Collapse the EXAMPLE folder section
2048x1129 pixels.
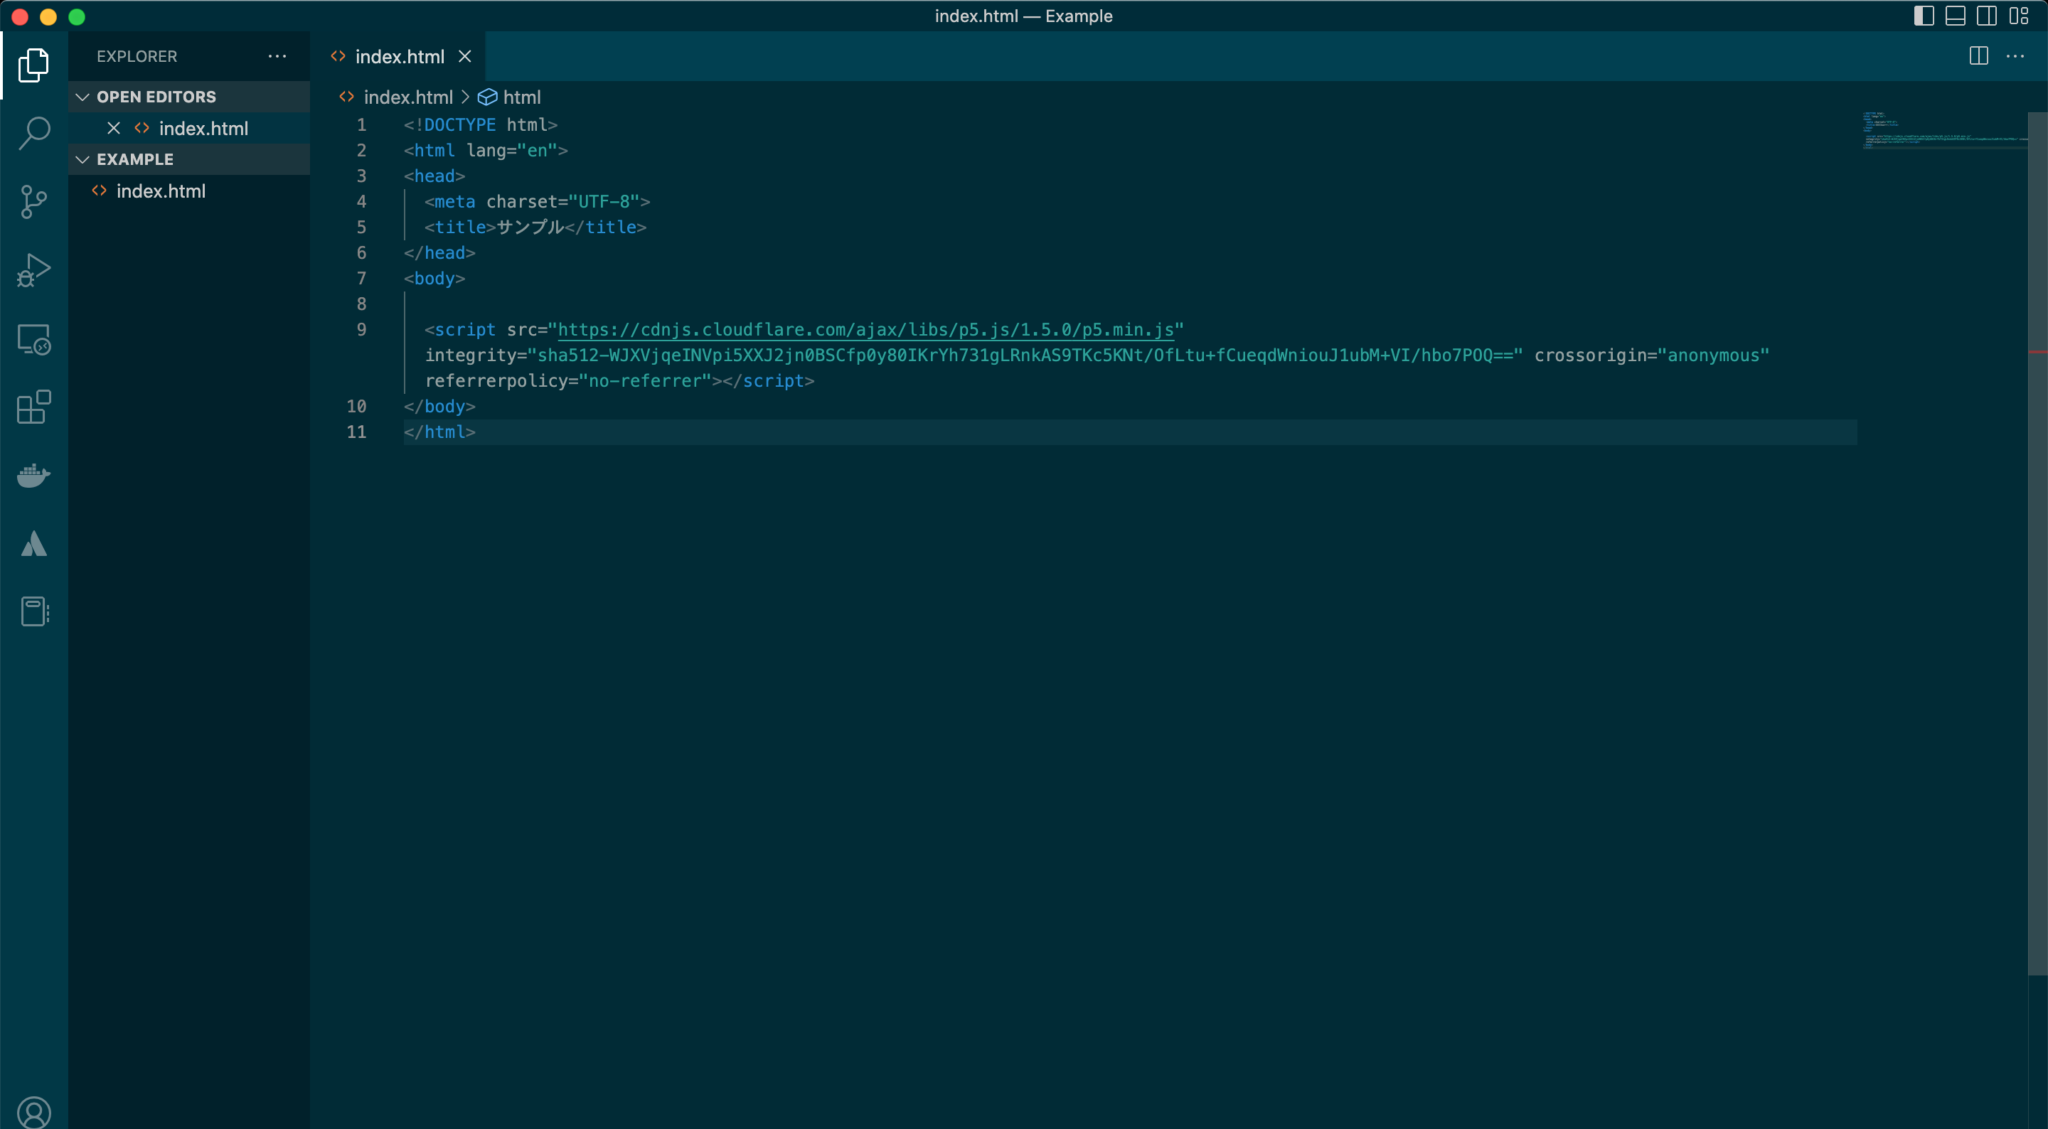click(84, 159)
